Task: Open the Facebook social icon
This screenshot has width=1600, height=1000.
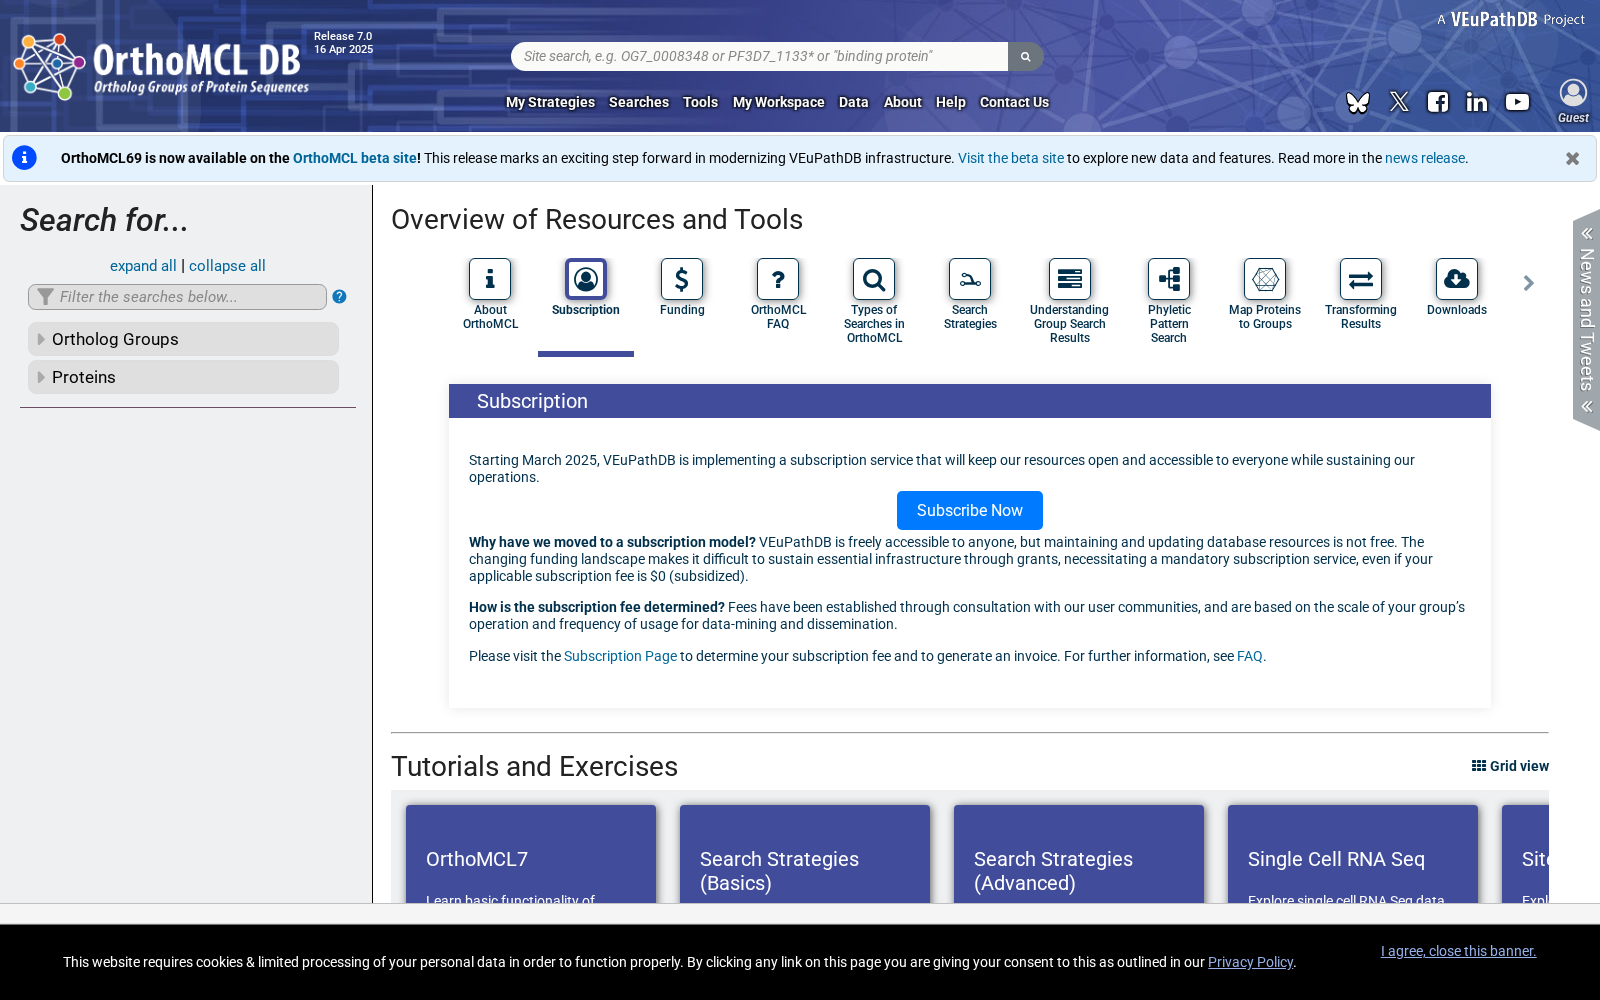Action: [1438, 102]
